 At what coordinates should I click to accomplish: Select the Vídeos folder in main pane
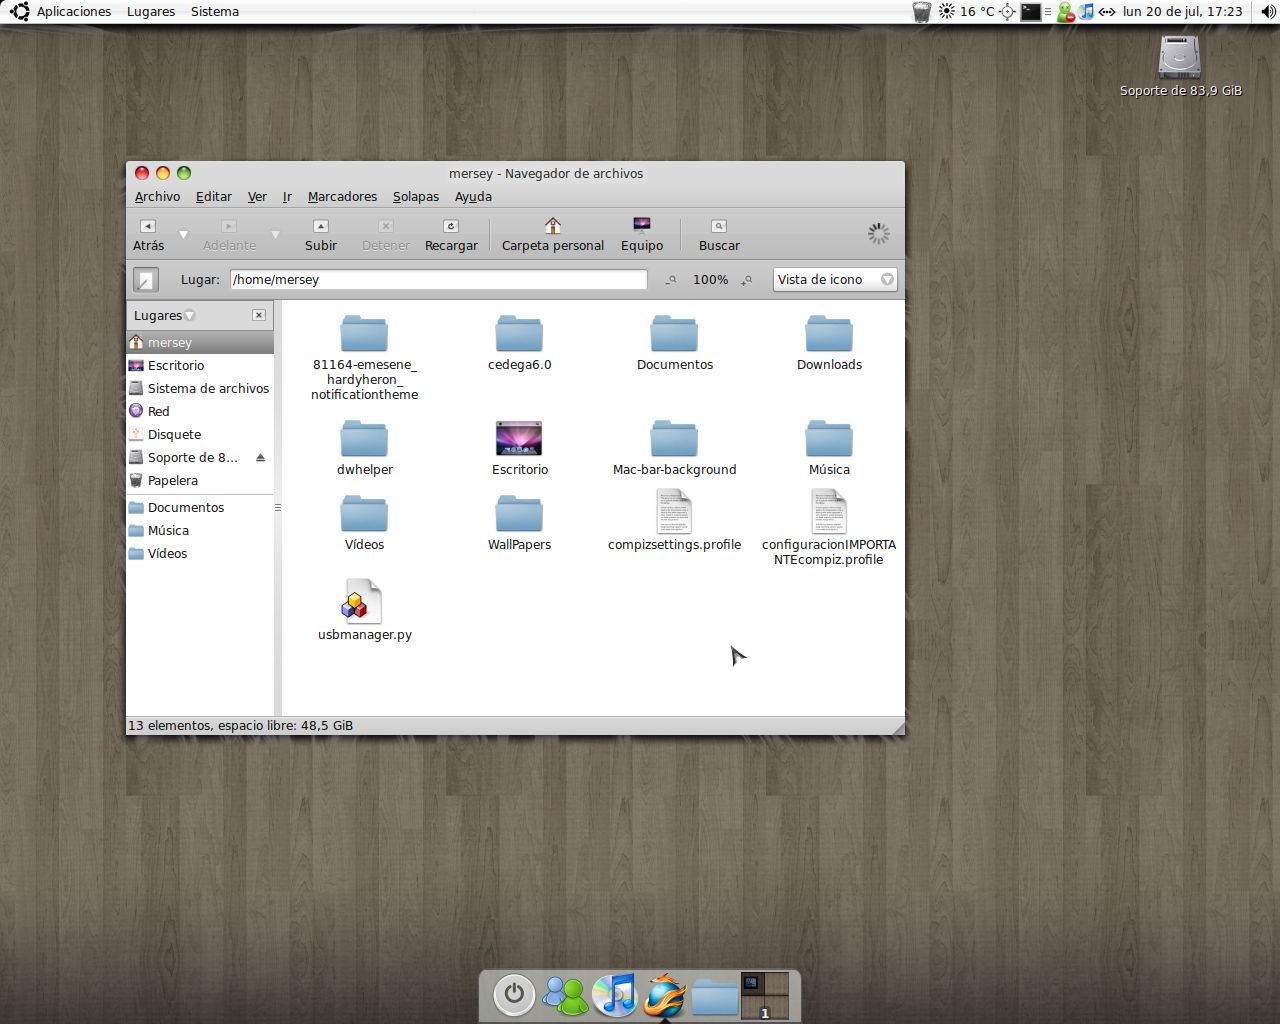(364, 522)
